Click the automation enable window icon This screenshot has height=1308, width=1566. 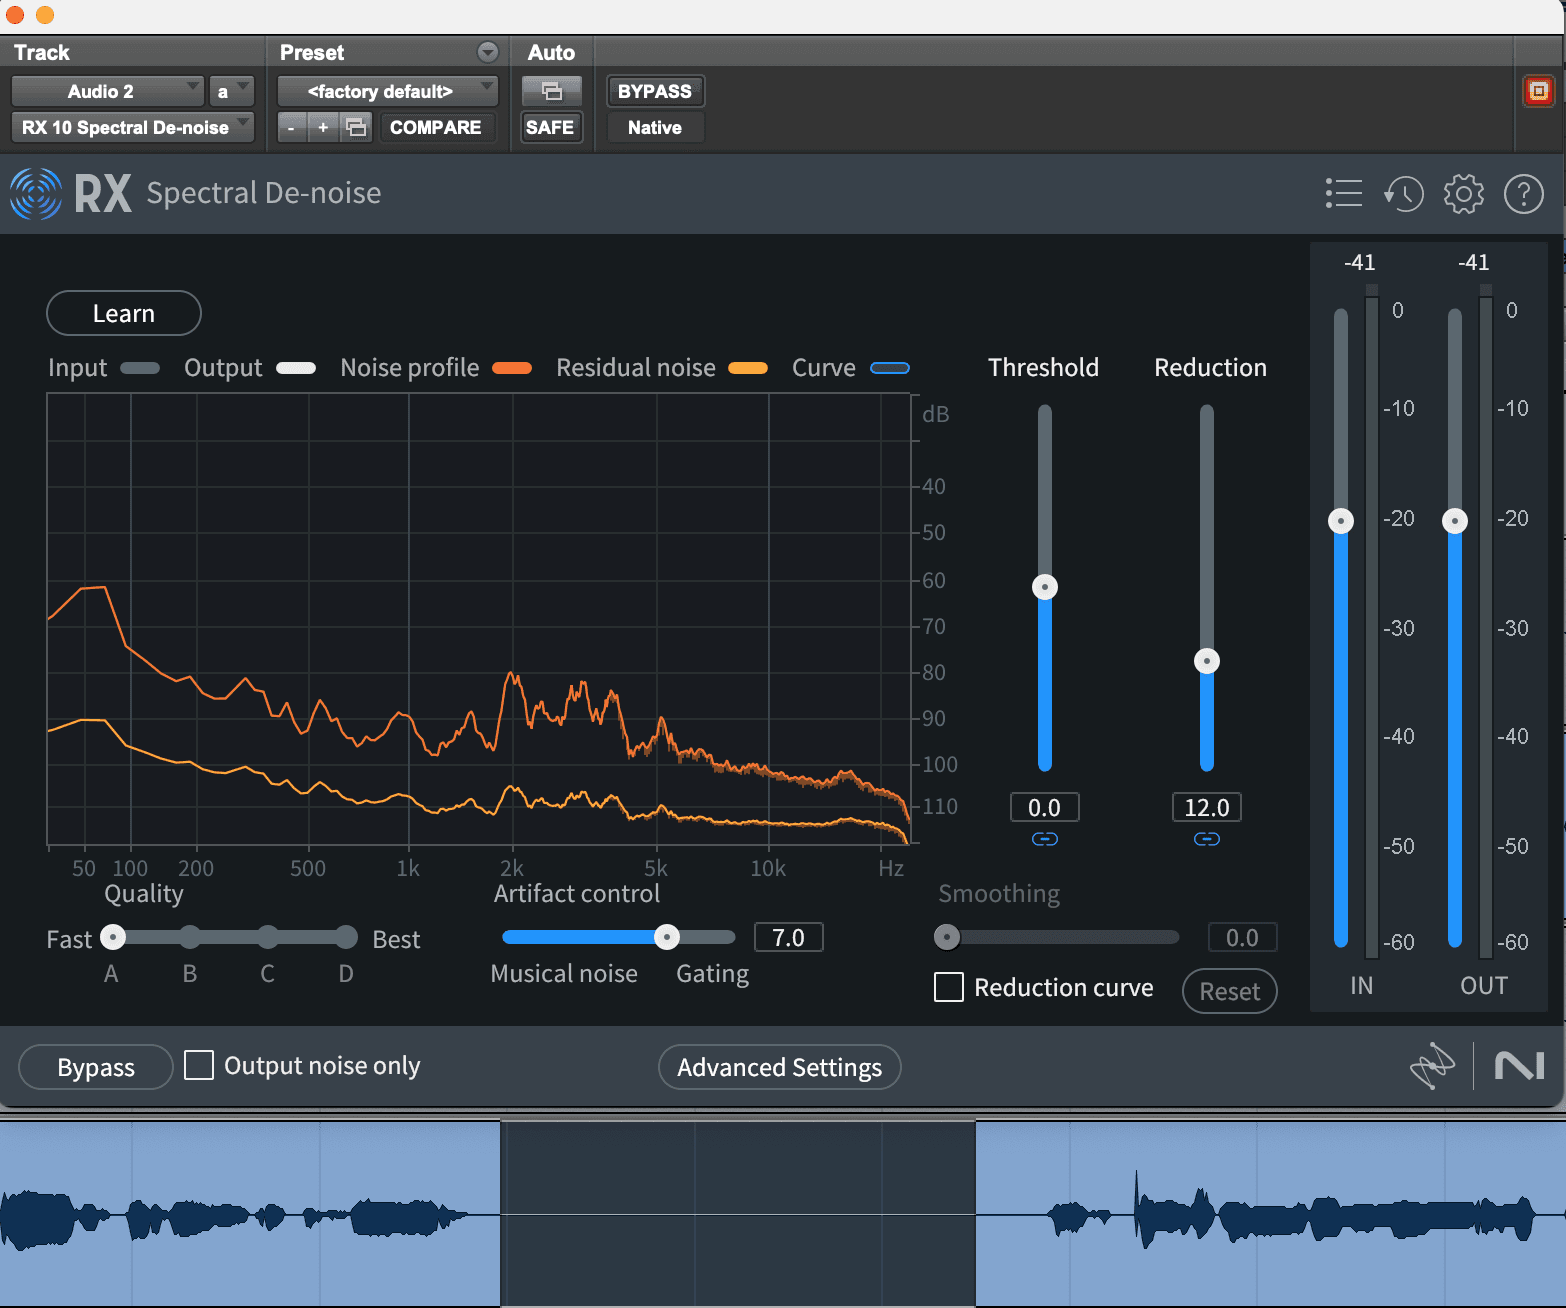(551, 91)
